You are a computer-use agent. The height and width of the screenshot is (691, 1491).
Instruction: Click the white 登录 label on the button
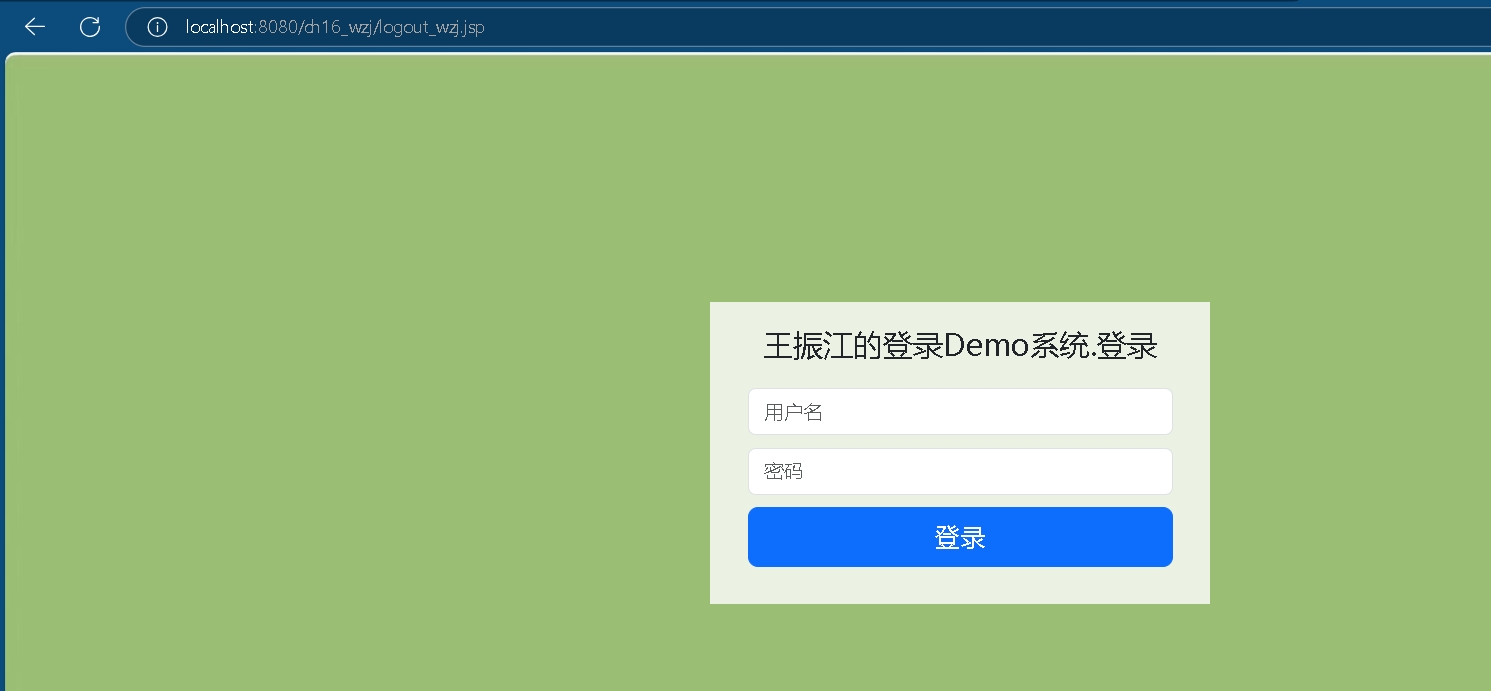(x=960, y=538)
